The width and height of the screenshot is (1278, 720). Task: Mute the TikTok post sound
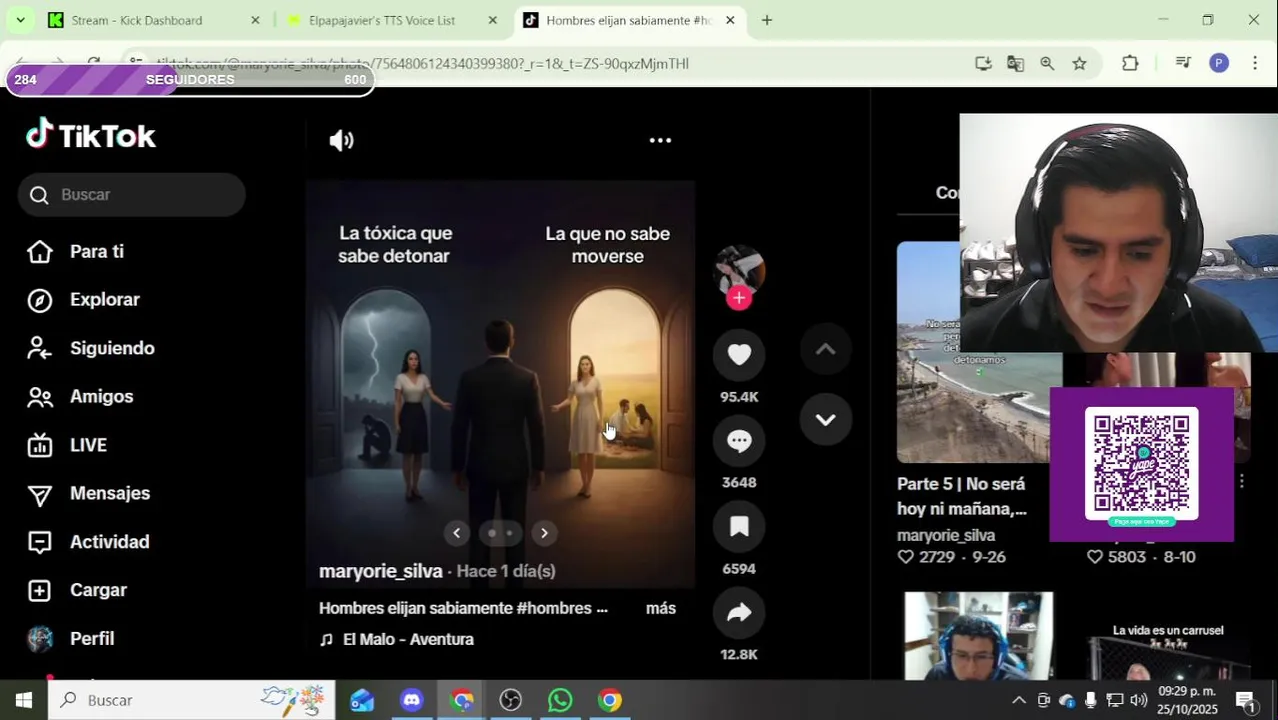342,141
